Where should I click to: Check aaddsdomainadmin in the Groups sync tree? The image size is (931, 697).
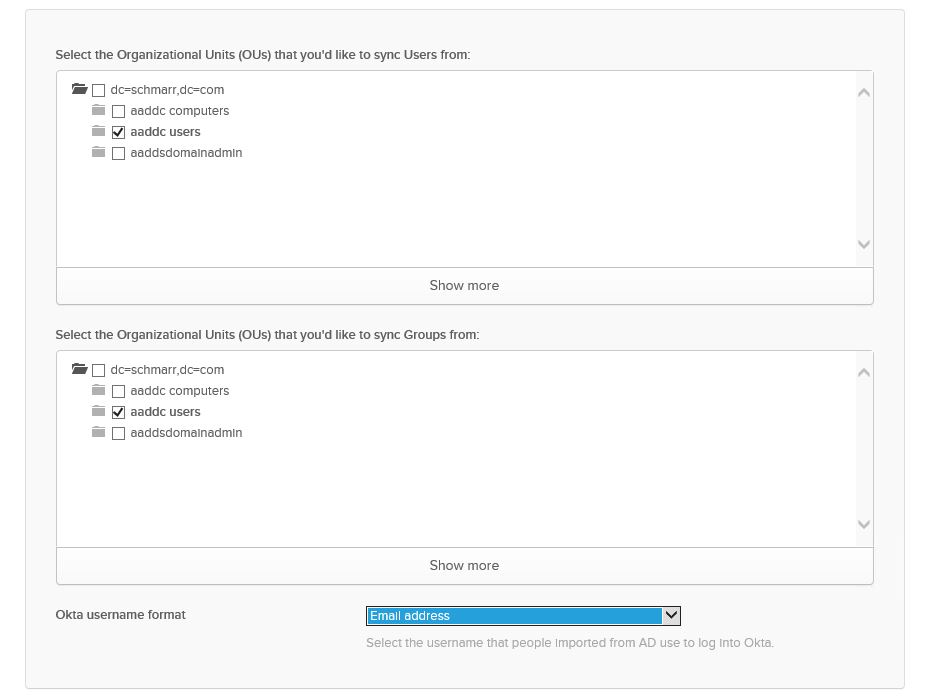(x=118, y=433)
